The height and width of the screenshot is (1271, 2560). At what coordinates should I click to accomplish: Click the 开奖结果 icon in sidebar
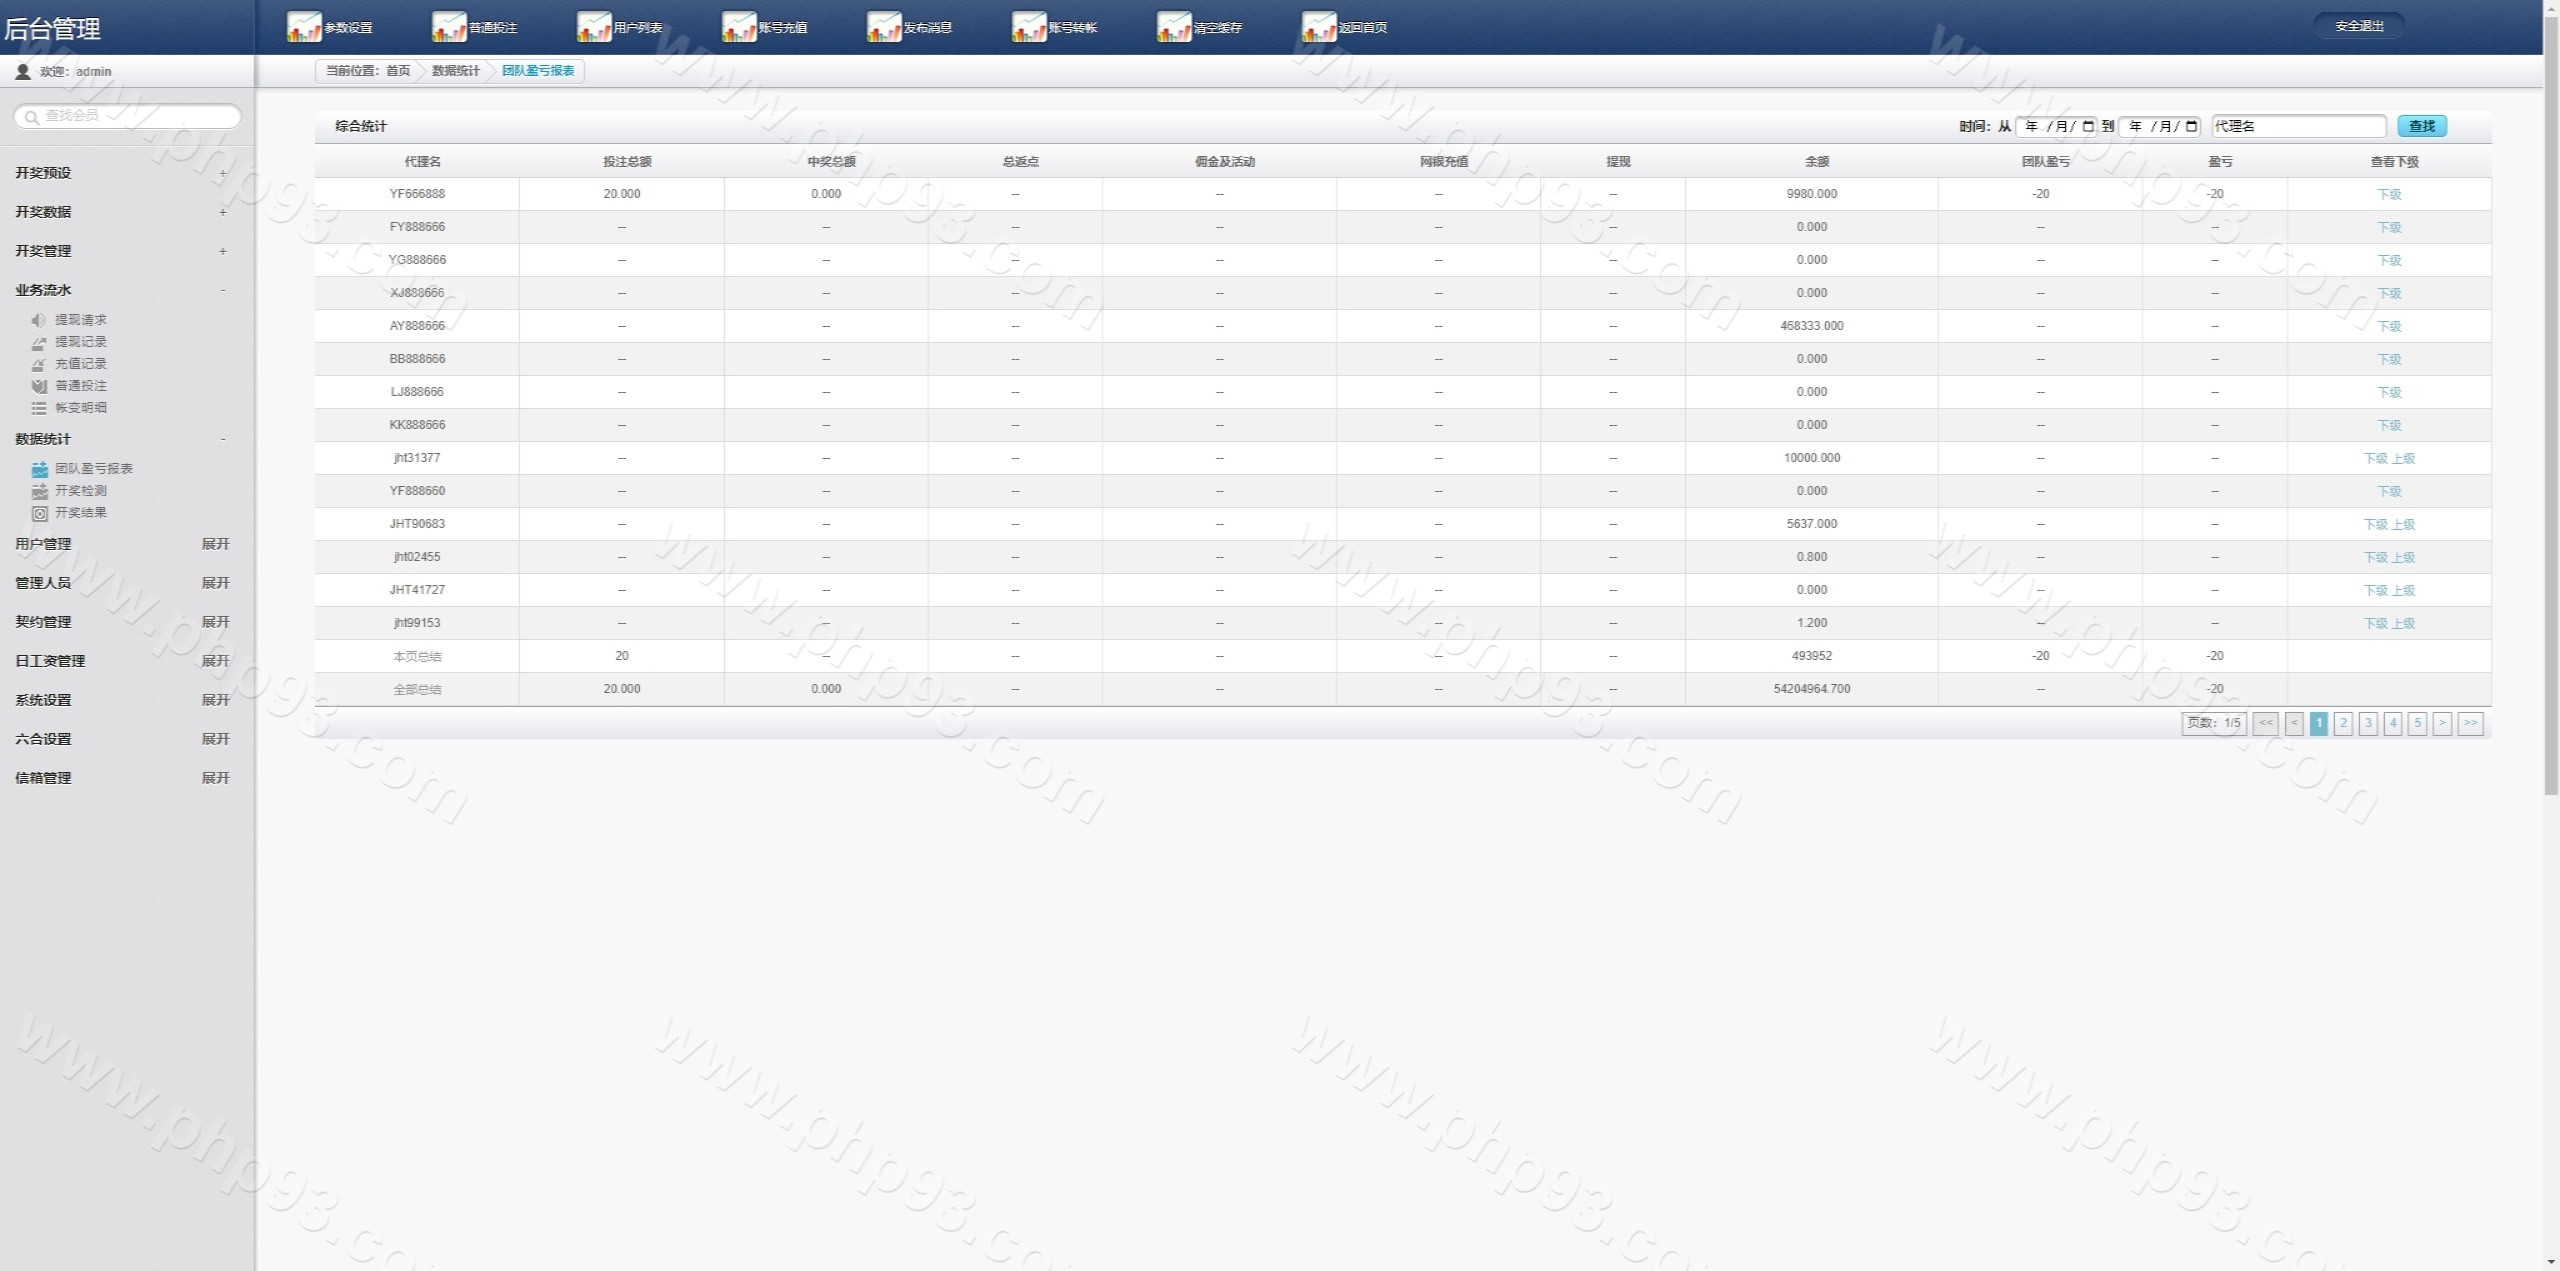pyautogui.click(x=39, y=513)
